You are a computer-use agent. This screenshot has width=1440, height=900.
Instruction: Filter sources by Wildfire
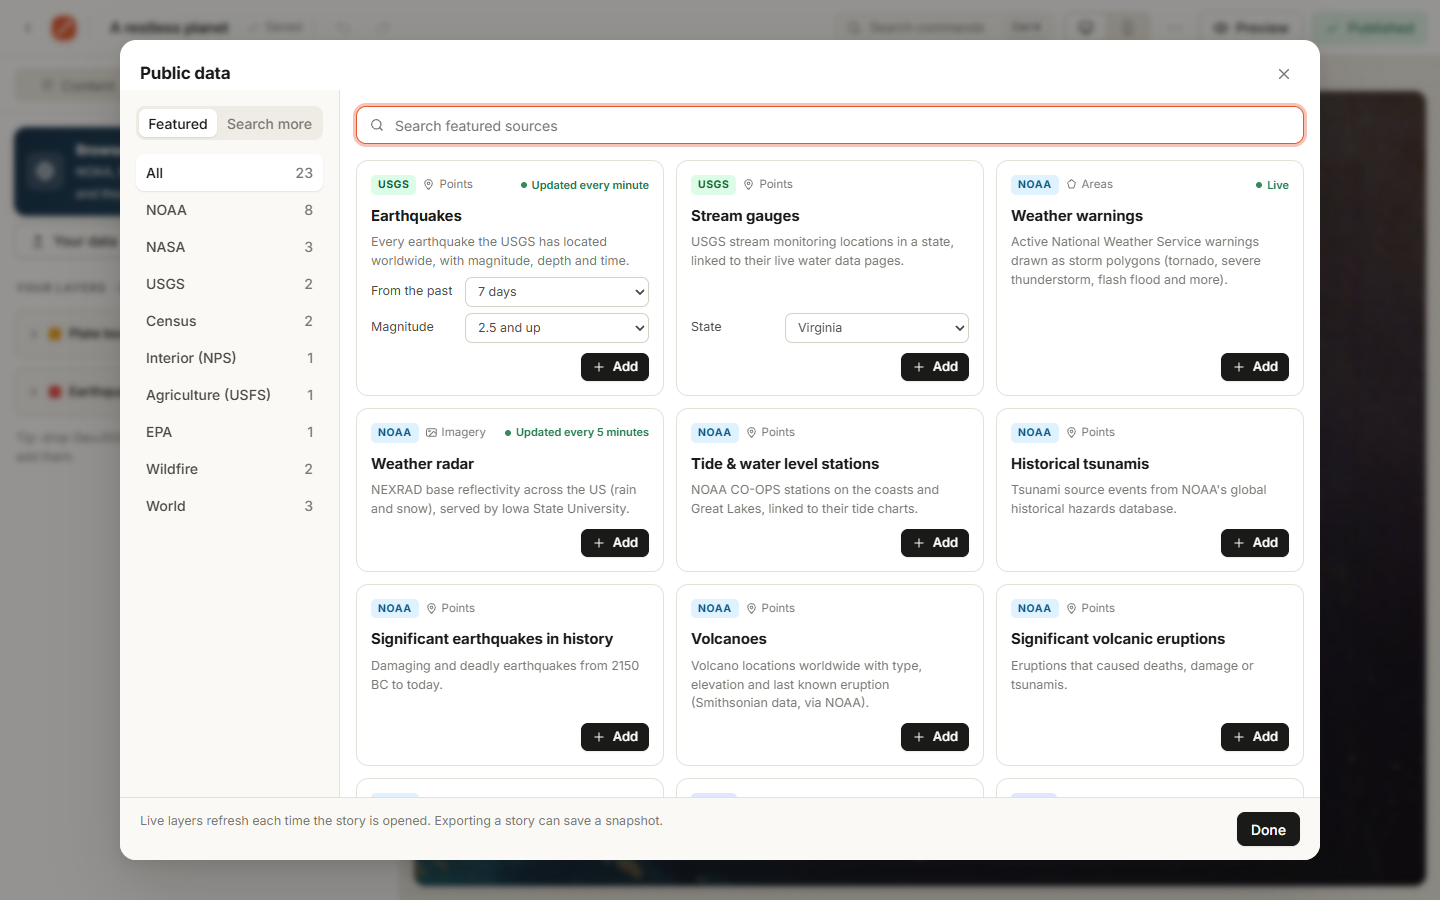click(x=229, y=469)
